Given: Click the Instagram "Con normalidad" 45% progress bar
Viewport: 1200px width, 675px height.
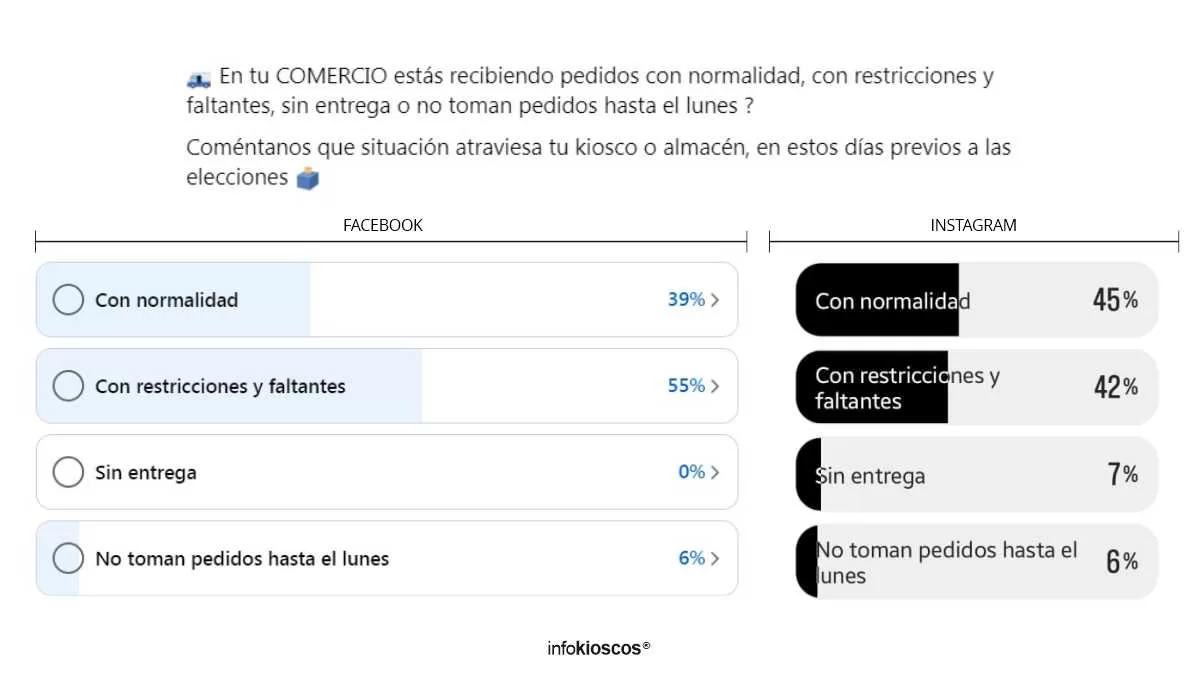Looking at the screenshot, I should [975, 299].
